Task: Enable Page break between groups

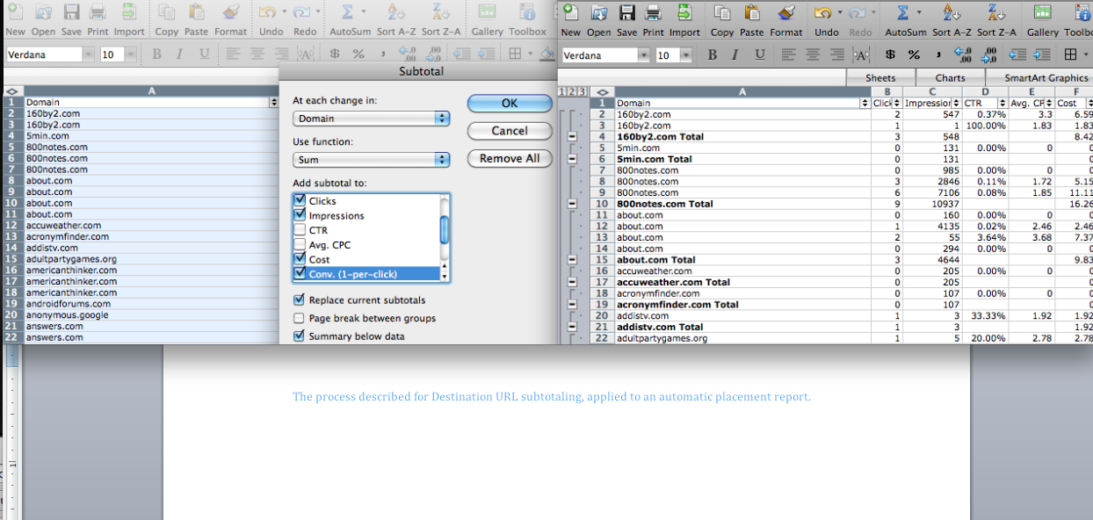Action: [x=299, y=318]
